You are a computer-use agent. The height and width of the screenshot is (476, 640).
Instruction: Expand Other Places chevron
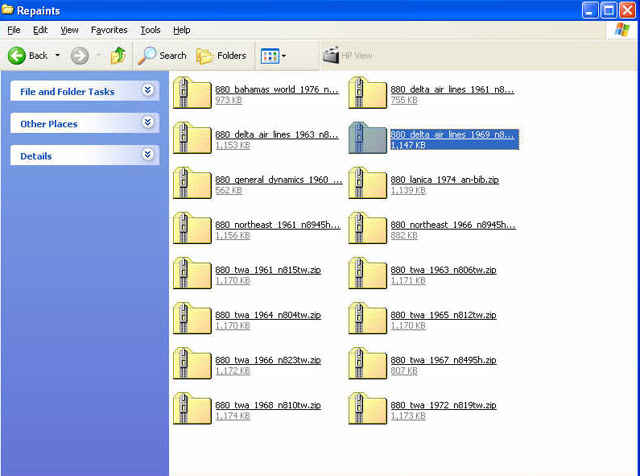148,122
